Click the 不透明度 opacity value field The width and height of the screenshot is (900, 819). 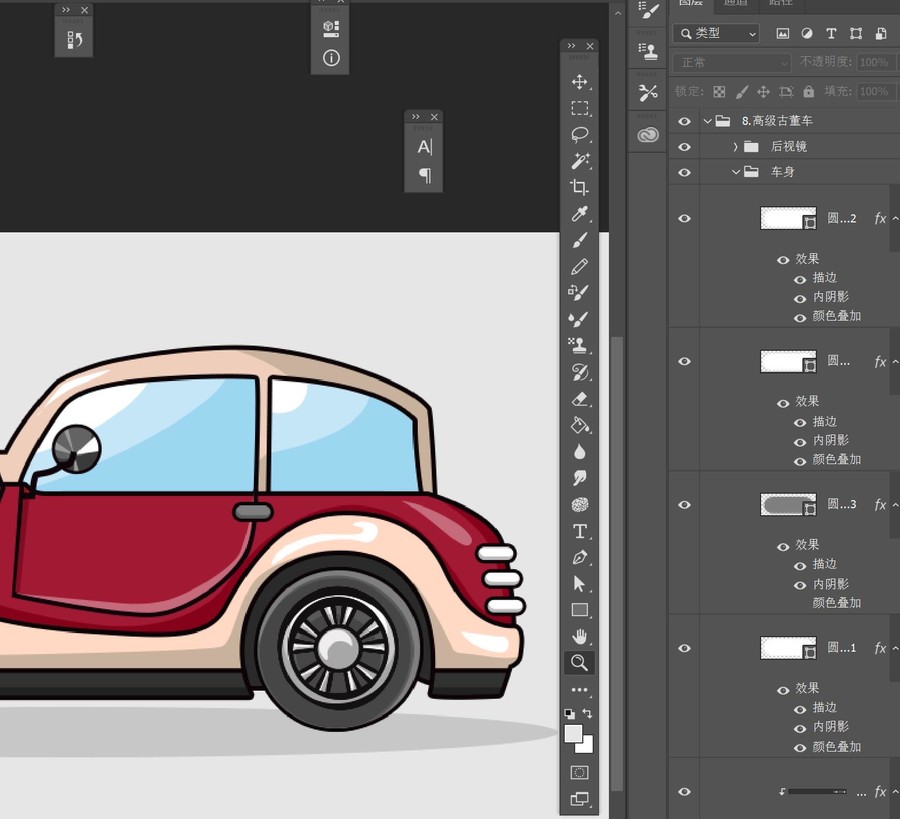click(x=876, y=62)
